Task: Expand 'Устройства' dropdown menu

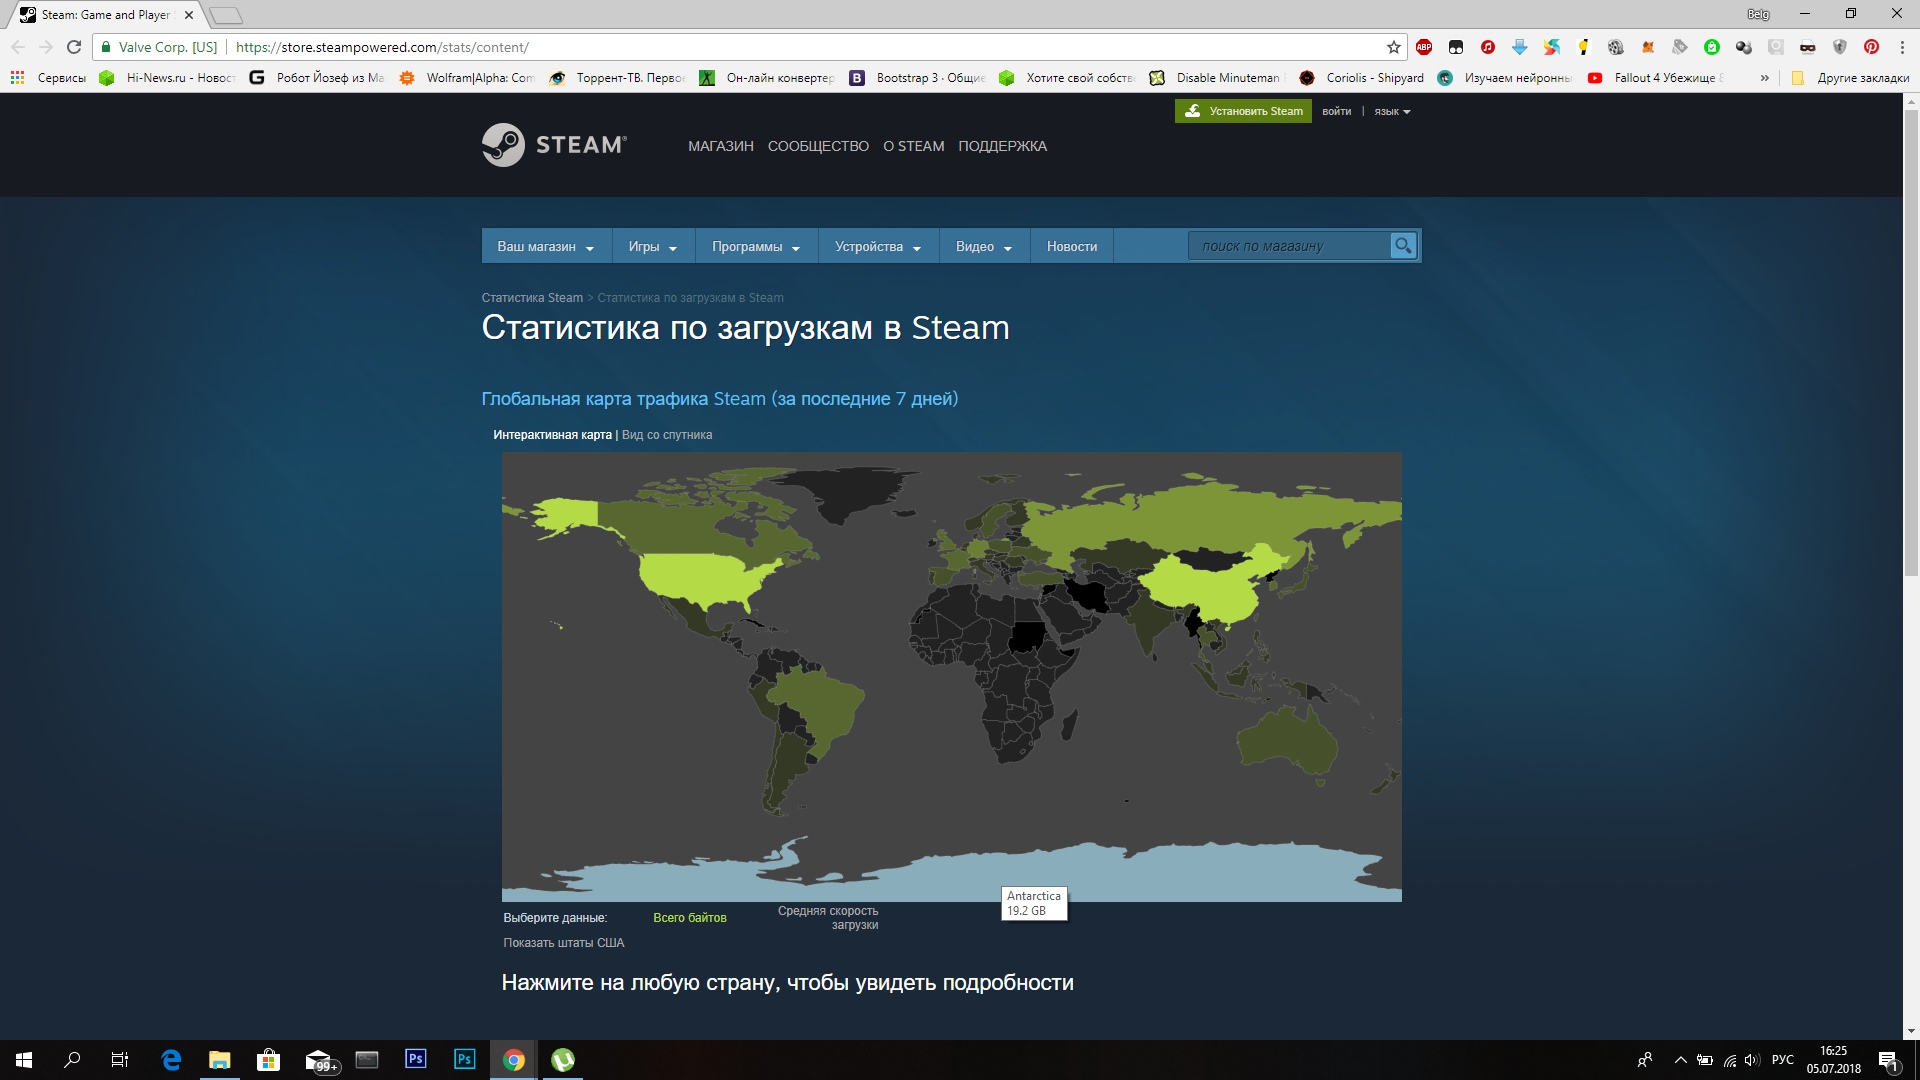Action: click(878, 246)
